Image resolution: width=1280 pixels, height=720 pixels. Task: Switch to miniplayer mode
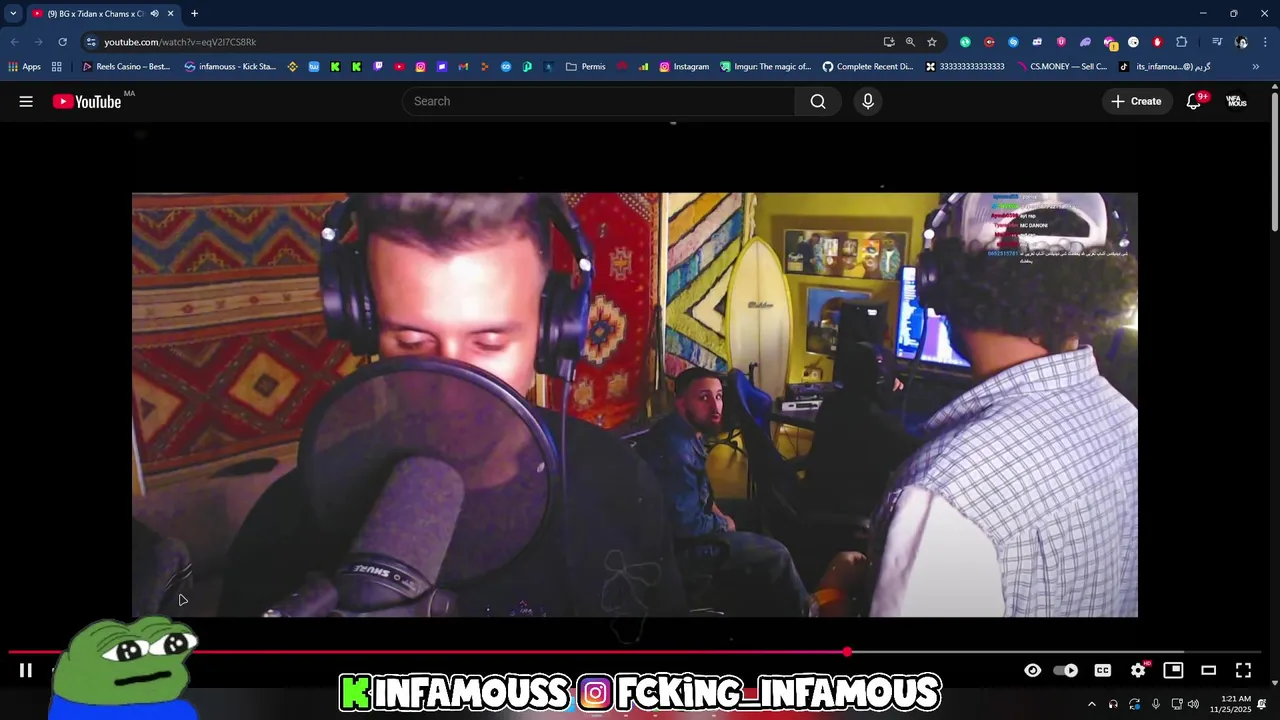(1173, 670)
